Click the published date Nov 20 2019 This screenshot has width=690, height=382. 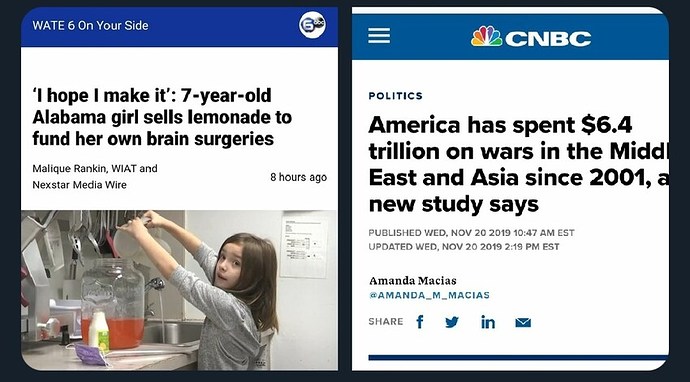pos(471,233)
